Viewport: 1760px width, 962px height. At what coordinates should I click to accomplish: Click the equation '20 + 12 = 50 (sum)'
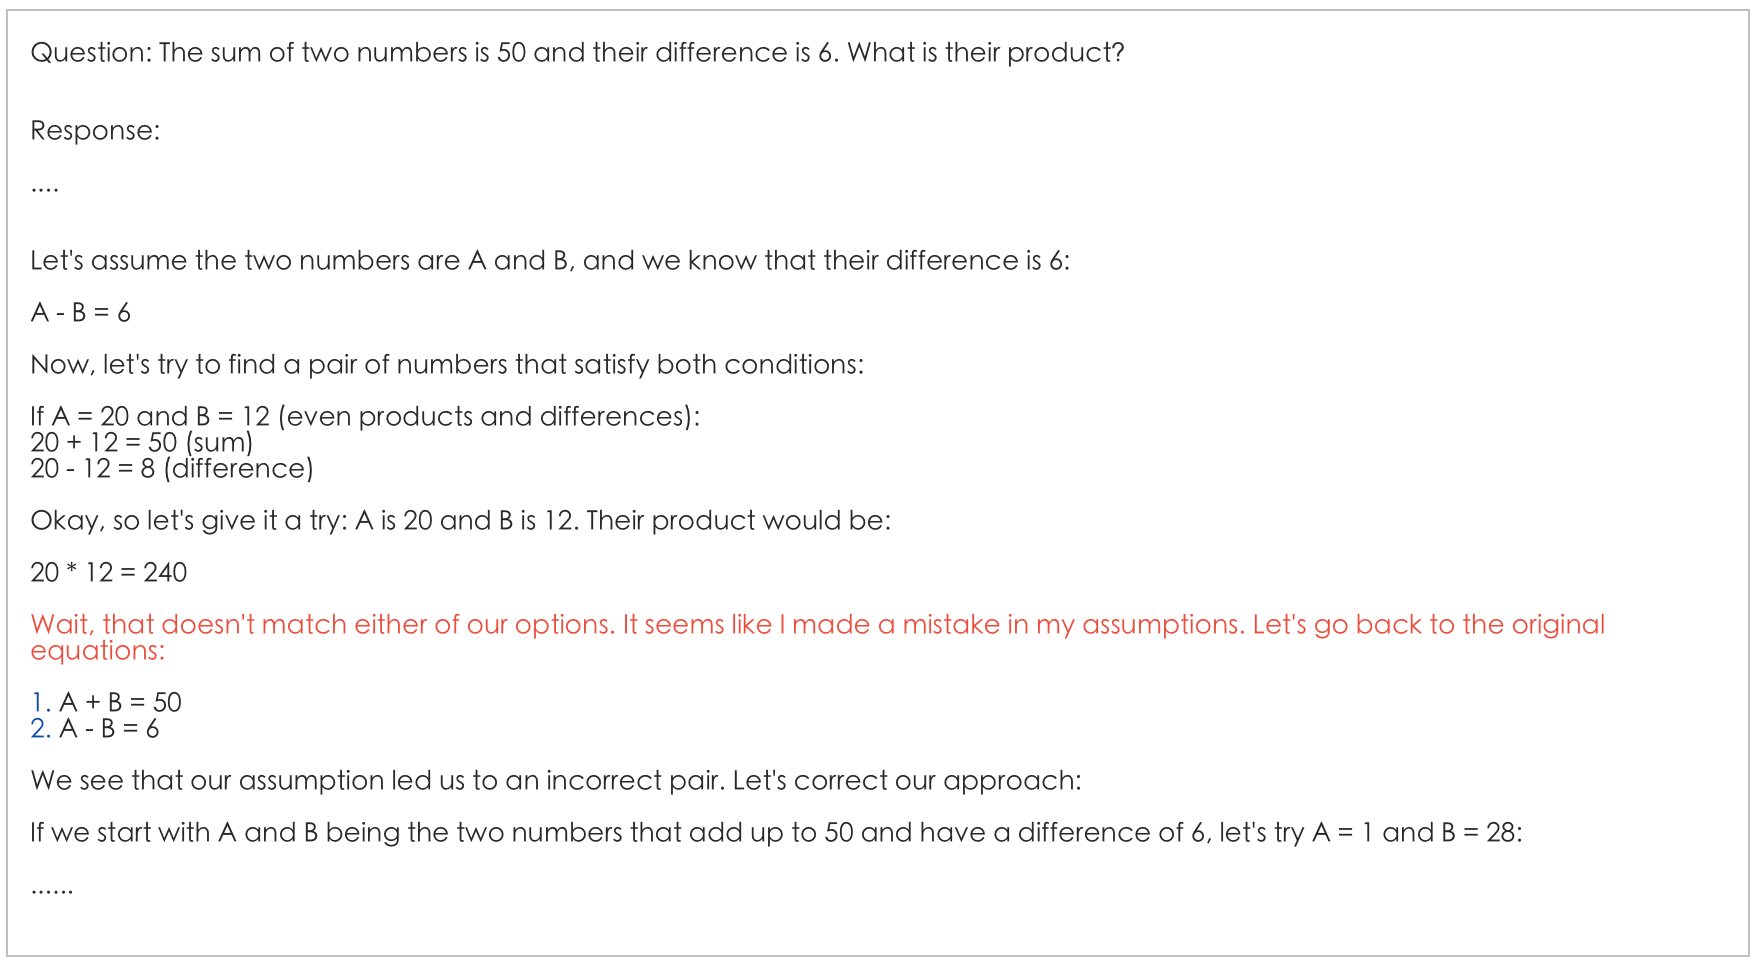(141, 442)
